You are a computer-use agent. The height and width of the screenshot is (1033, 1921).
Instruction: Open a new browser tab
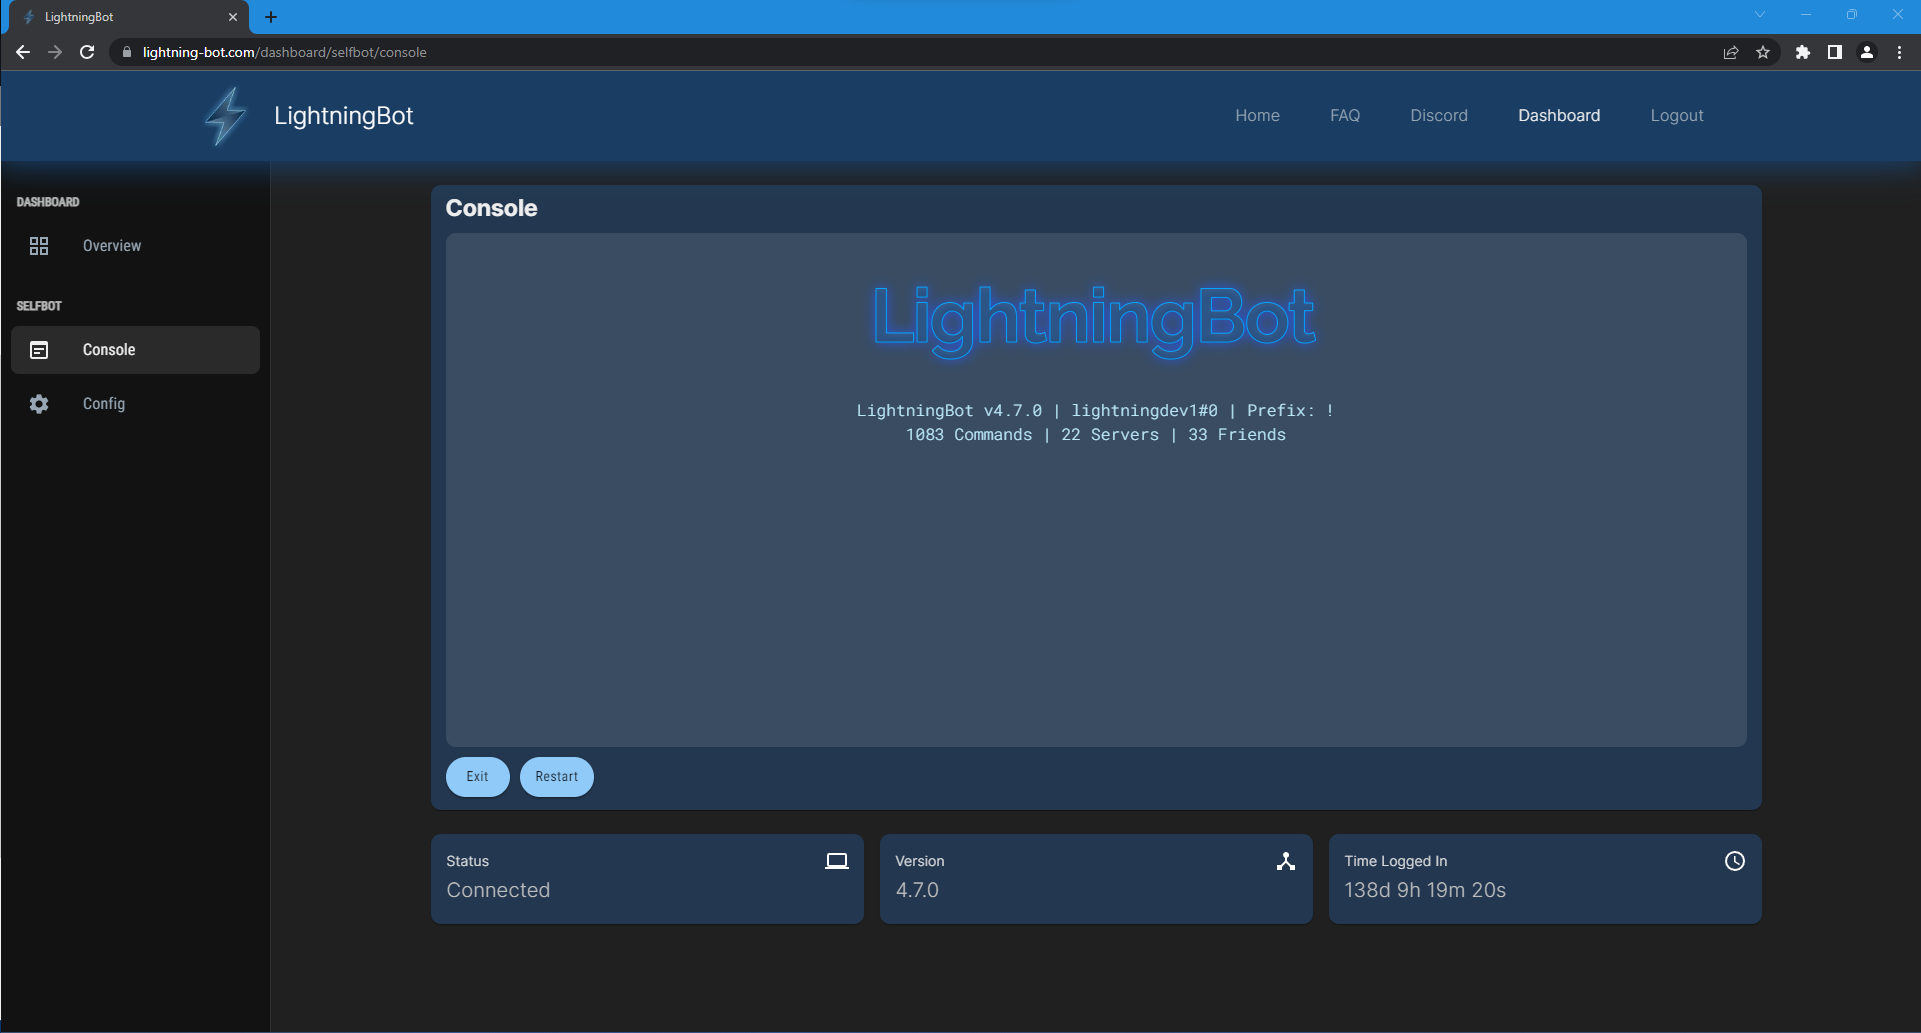pos(271,17)
